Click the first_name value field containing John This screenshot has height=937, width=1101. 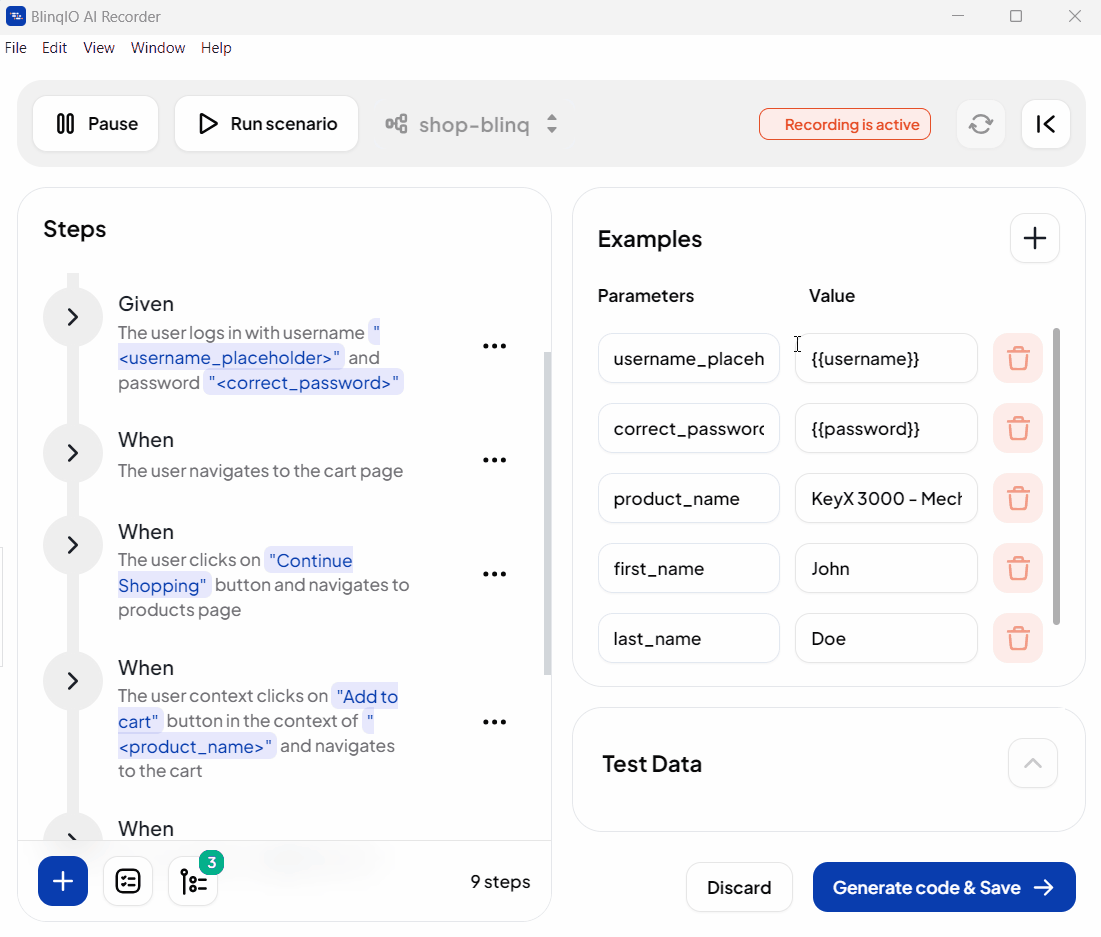click(x=886, y=568)
